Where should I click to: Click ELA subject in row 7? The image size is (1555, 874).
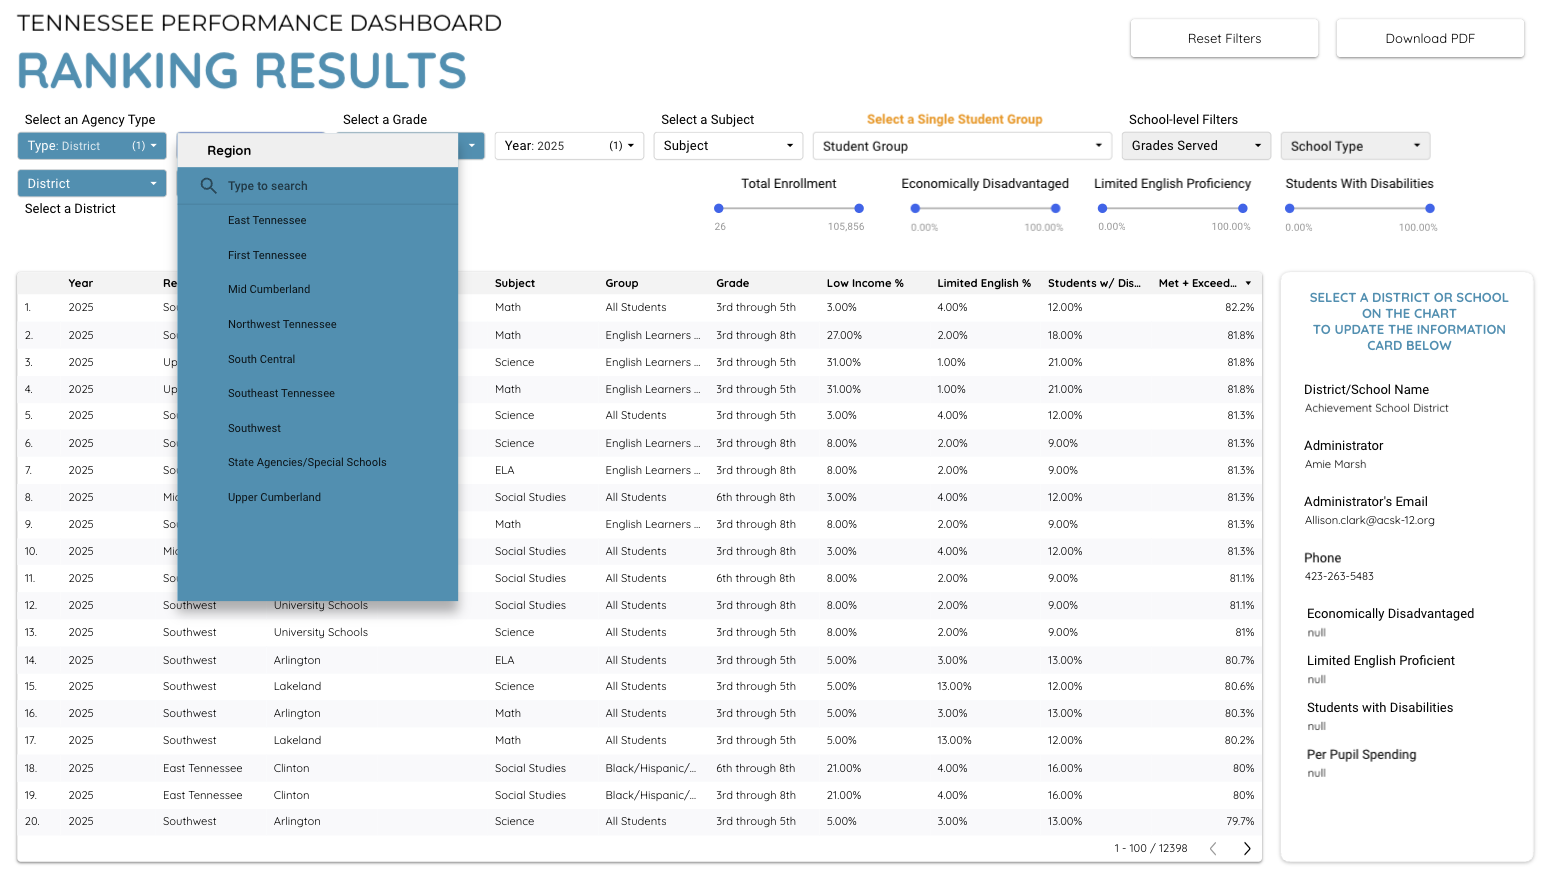click(505, 470)
